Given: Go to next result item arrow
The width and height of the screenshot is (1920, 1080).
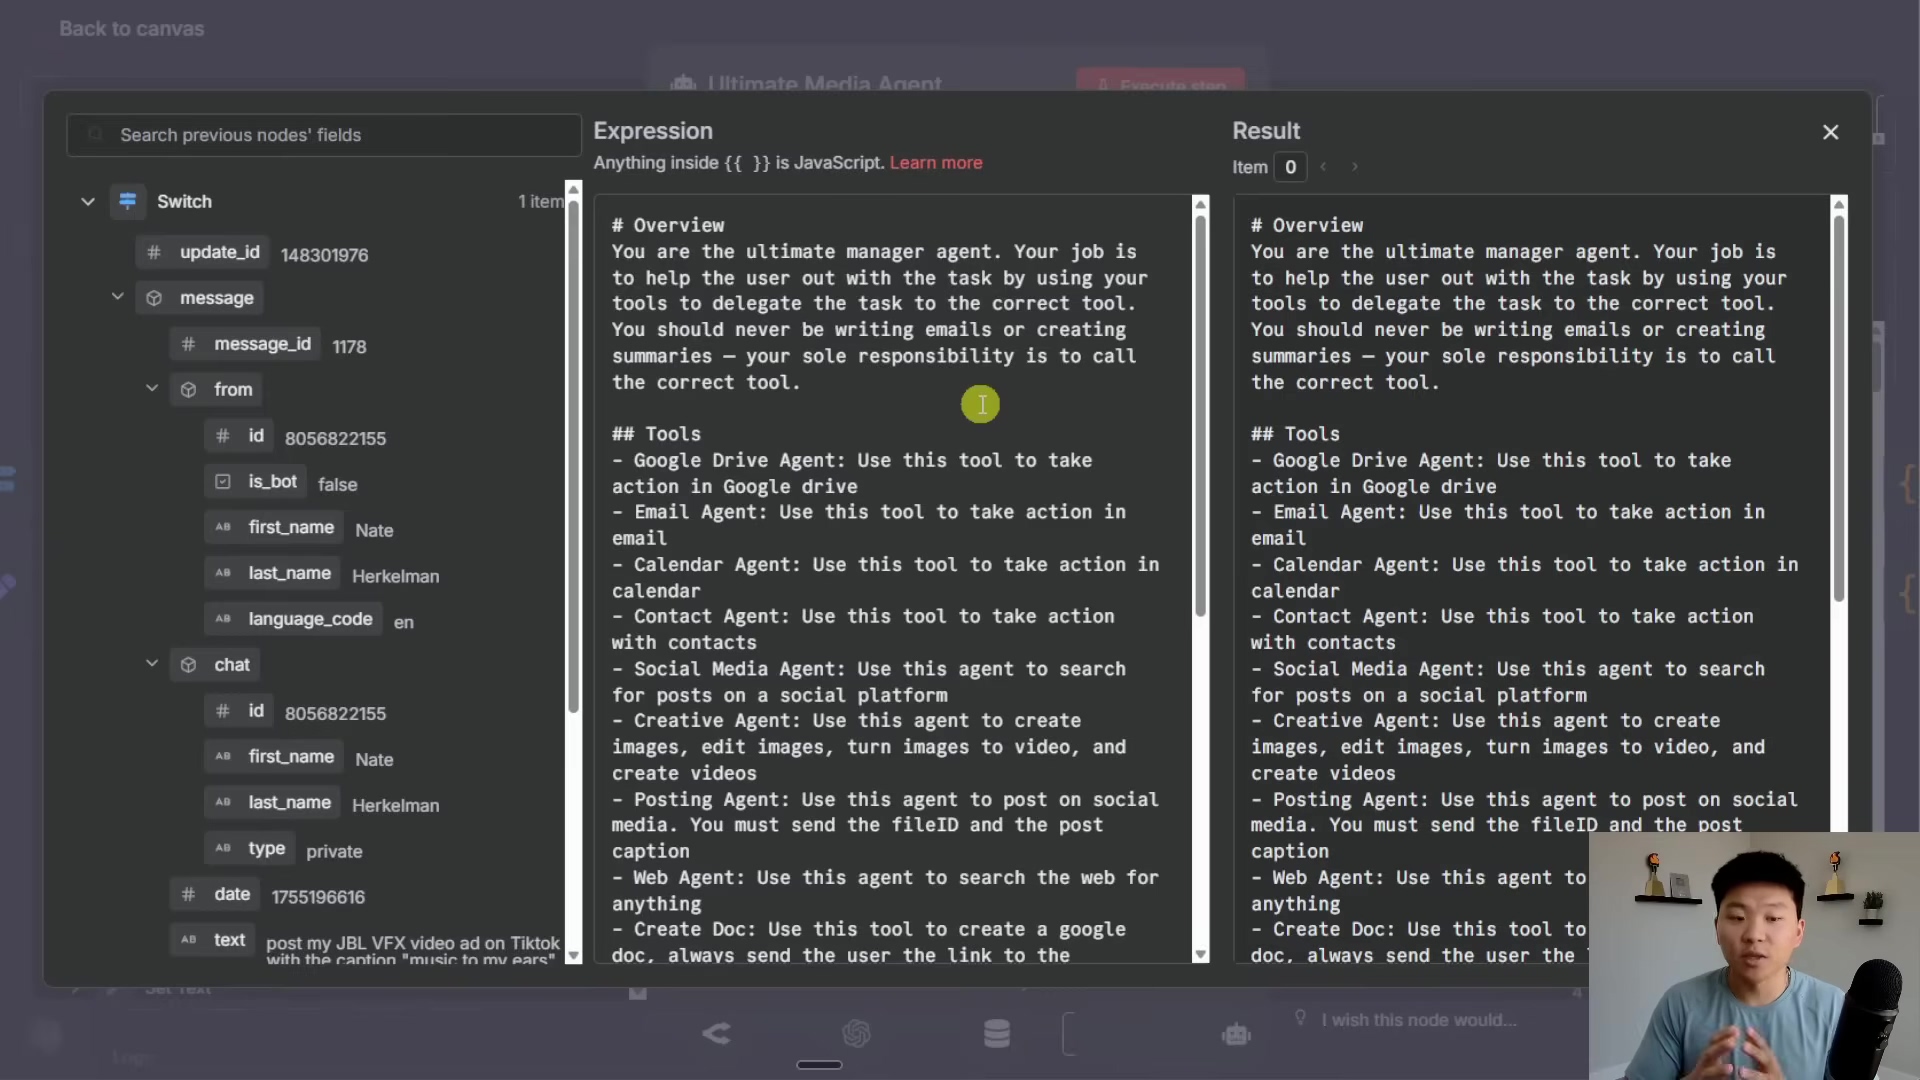Looking at the screenshot, I should [1355, 167].
